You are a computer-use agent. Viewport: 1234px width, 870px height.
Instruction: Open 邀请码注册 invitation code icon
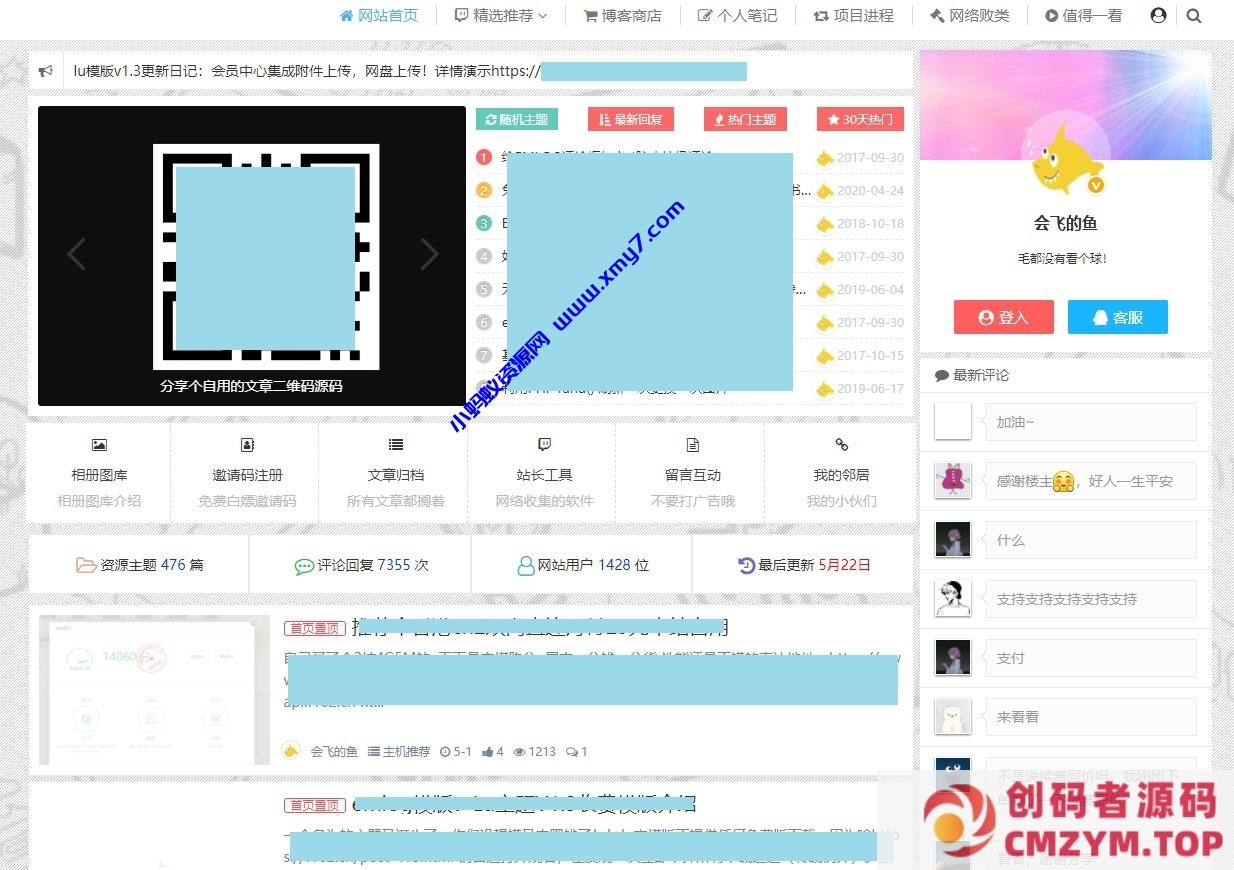(247, 445)
